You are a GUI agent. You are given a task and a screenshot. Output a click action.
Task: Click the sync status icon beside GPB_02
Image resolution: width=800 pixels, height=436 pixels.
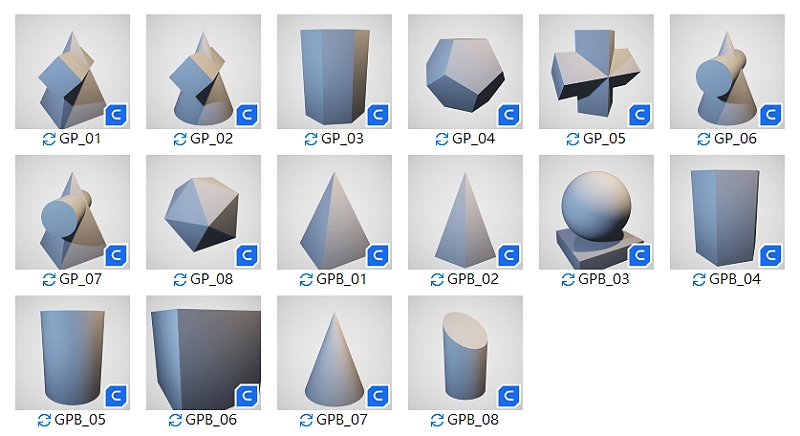click(437, 279)
